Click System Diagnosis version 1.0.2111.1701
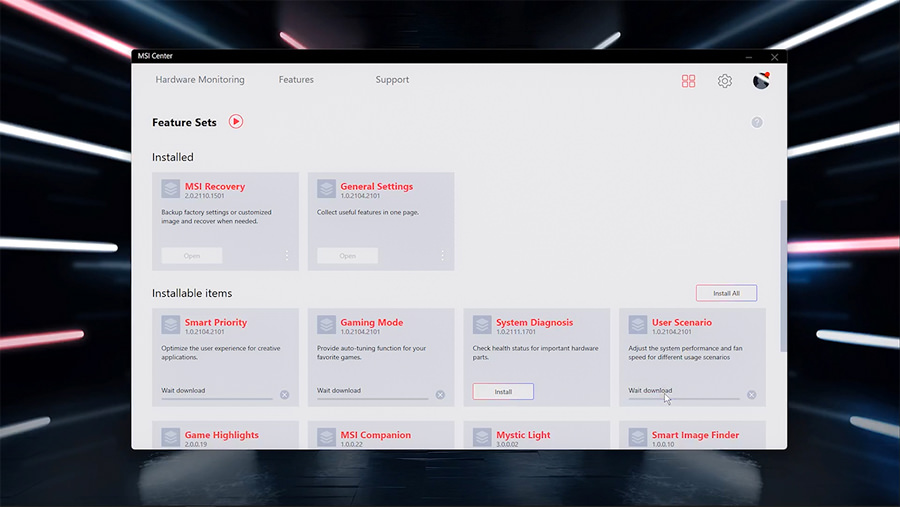 coord(516,332)
